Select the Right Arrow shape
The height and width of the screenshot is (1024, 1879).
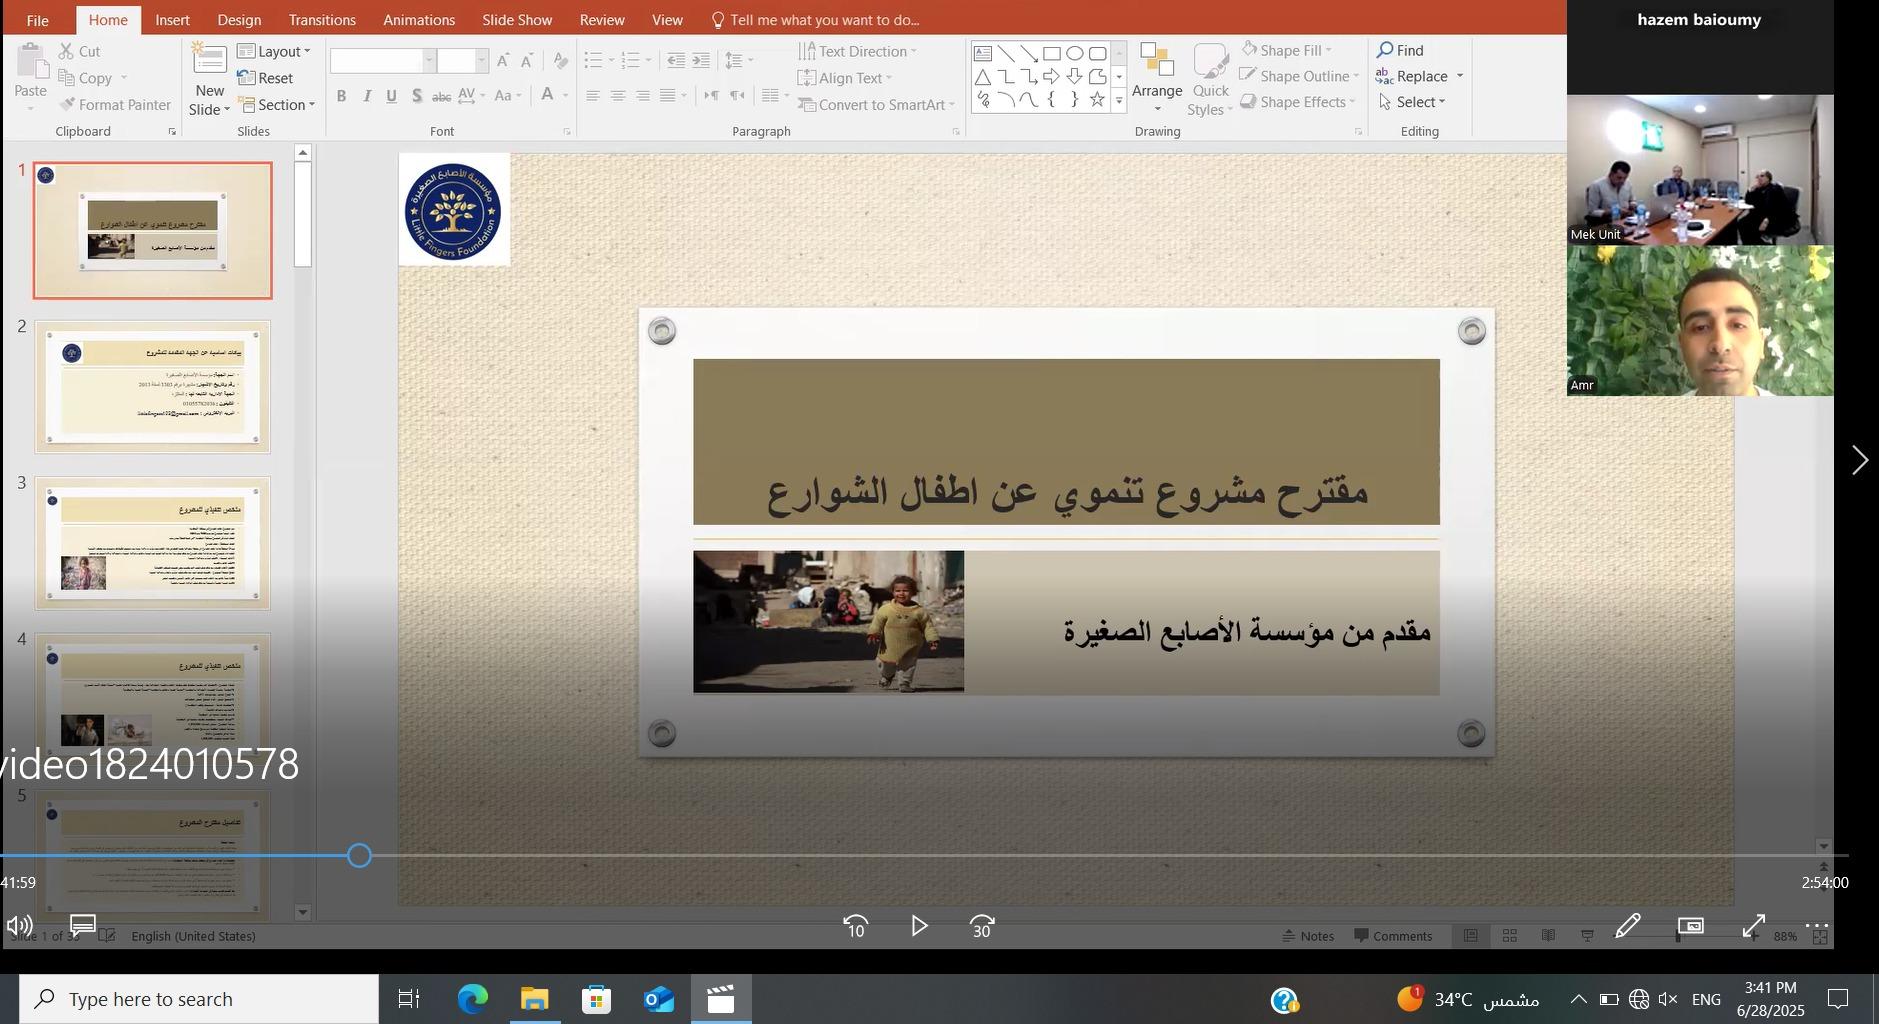coord(1051,76)
